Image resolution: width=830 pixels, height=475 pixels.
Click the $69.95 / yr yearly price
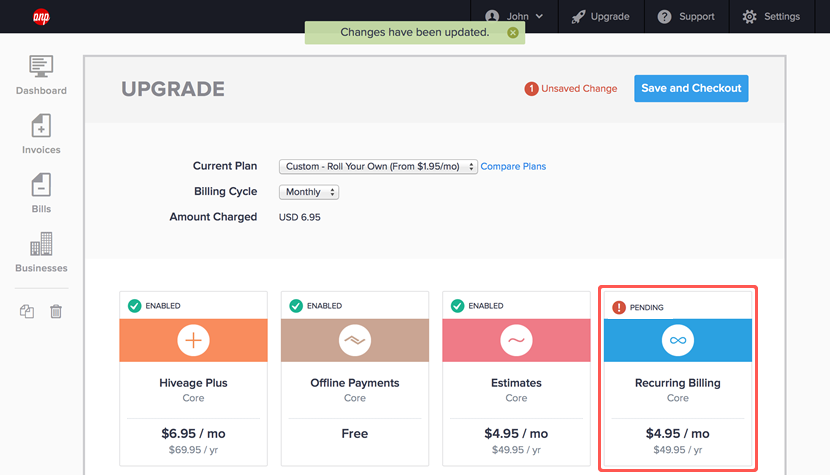click(x=193, y=450)
